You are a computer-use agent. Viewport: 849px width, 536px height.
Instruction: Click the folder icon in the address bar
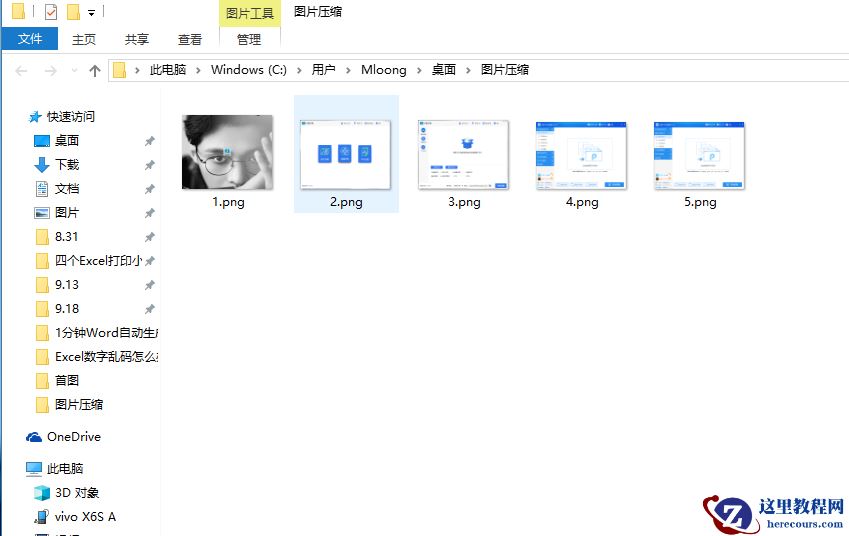click(x=120, y=70)
